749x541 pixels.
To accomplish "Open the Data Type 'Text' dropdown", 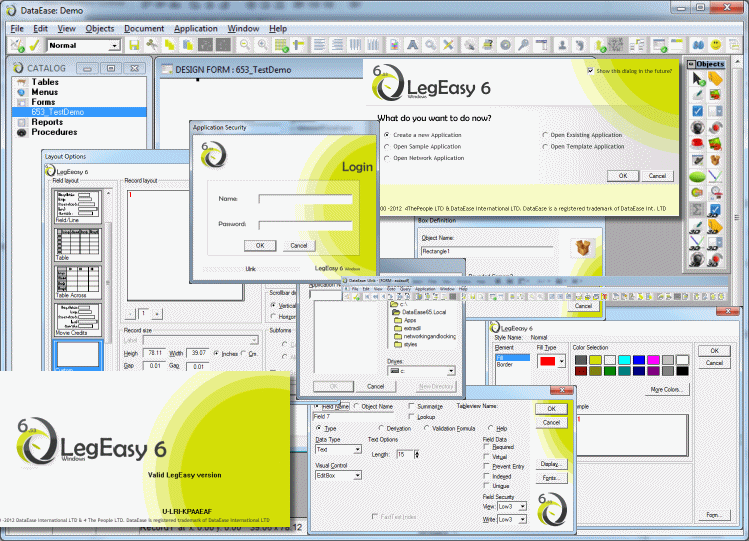I will (357, 450).
